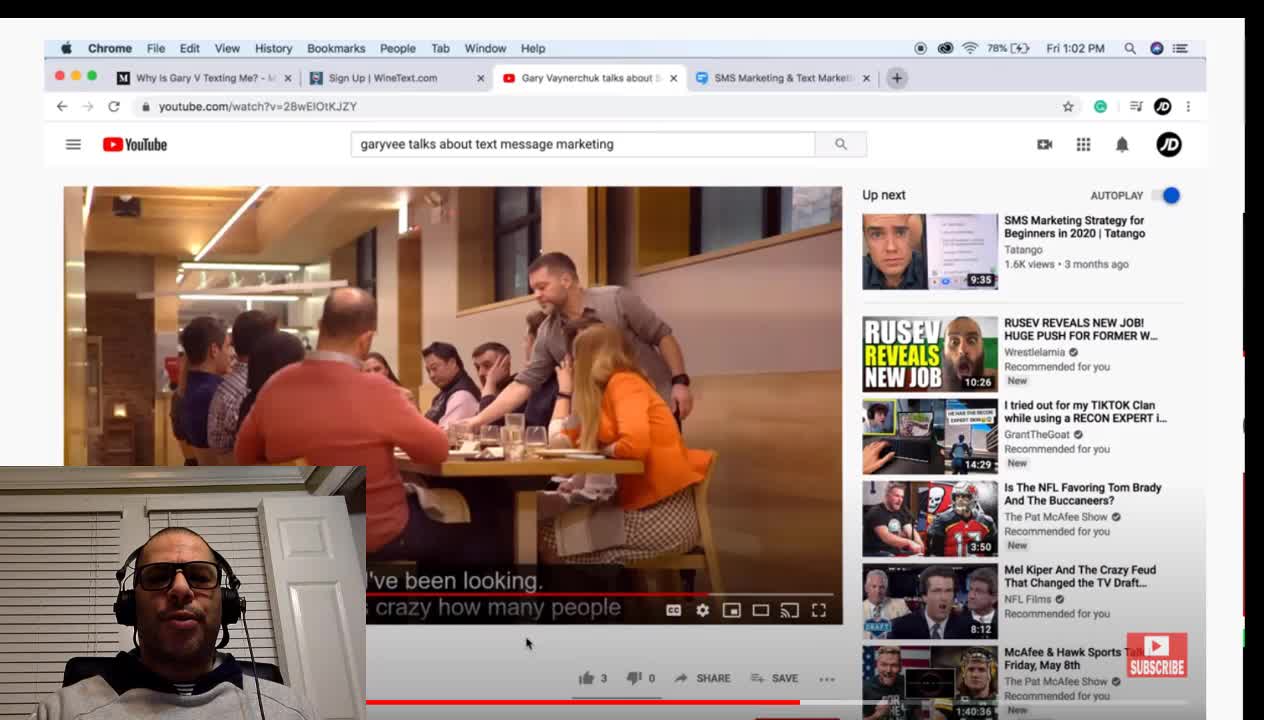The image size is (1264, 720).
Task: Open the YouTube hamburger guide menu
Action: click(73, 144)
